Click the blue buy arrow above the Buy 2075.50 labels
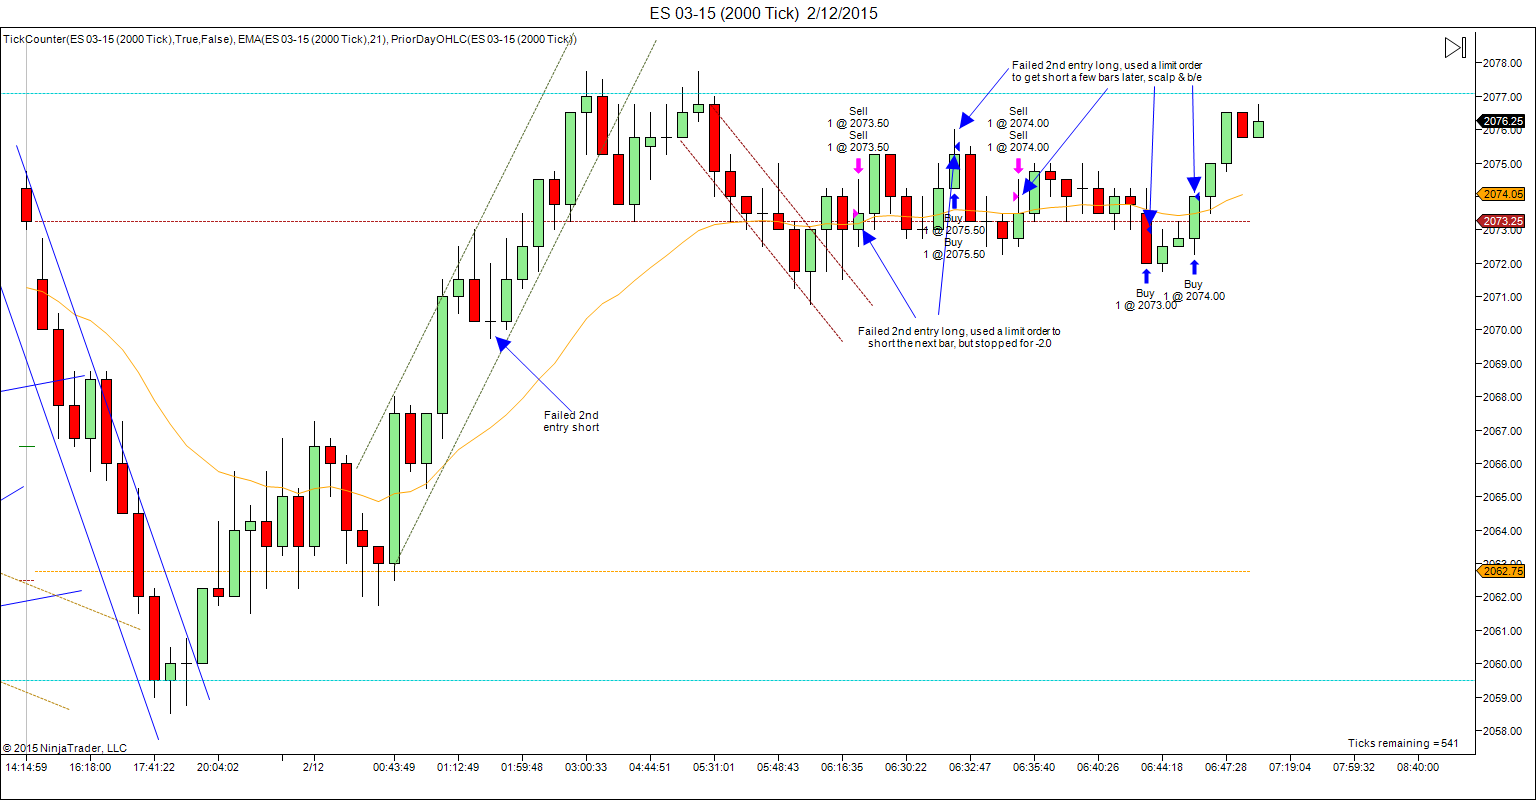The height and width of the screenshot is (800, 1536). coord(954,201)
